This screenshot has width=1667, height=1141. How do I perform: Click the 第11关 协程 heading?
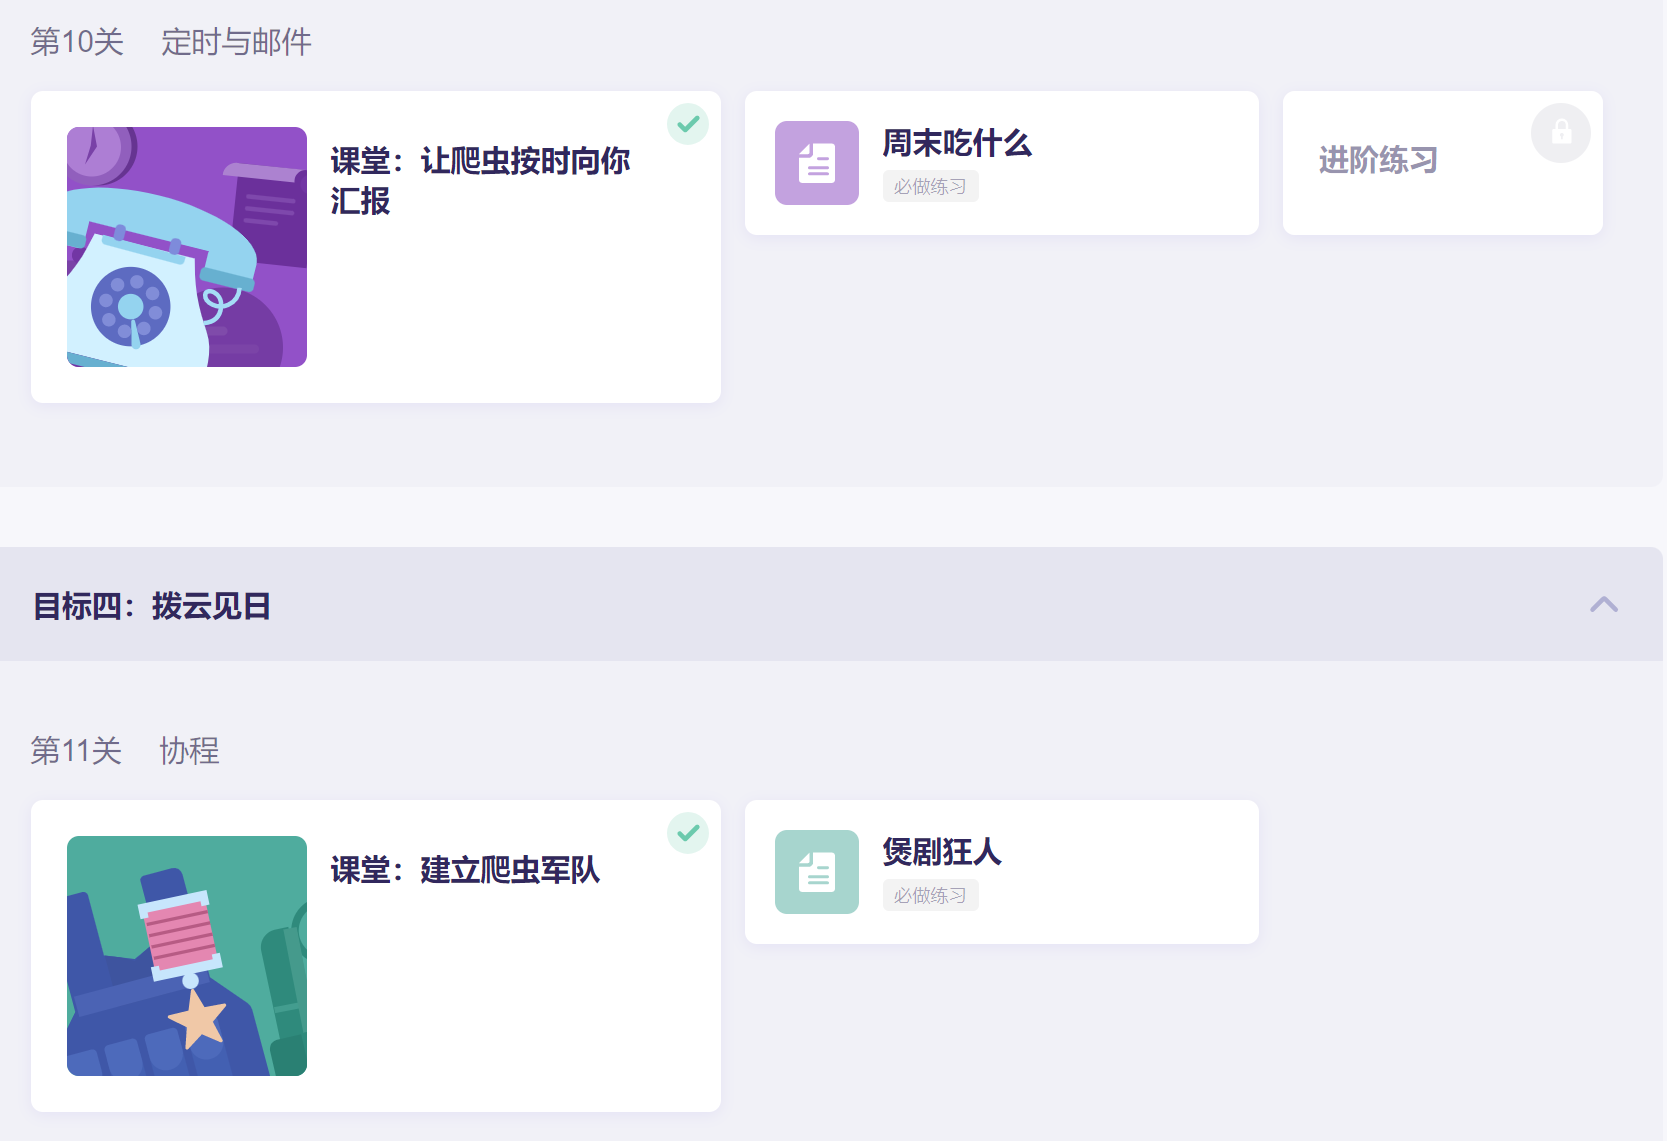(125, 751)
